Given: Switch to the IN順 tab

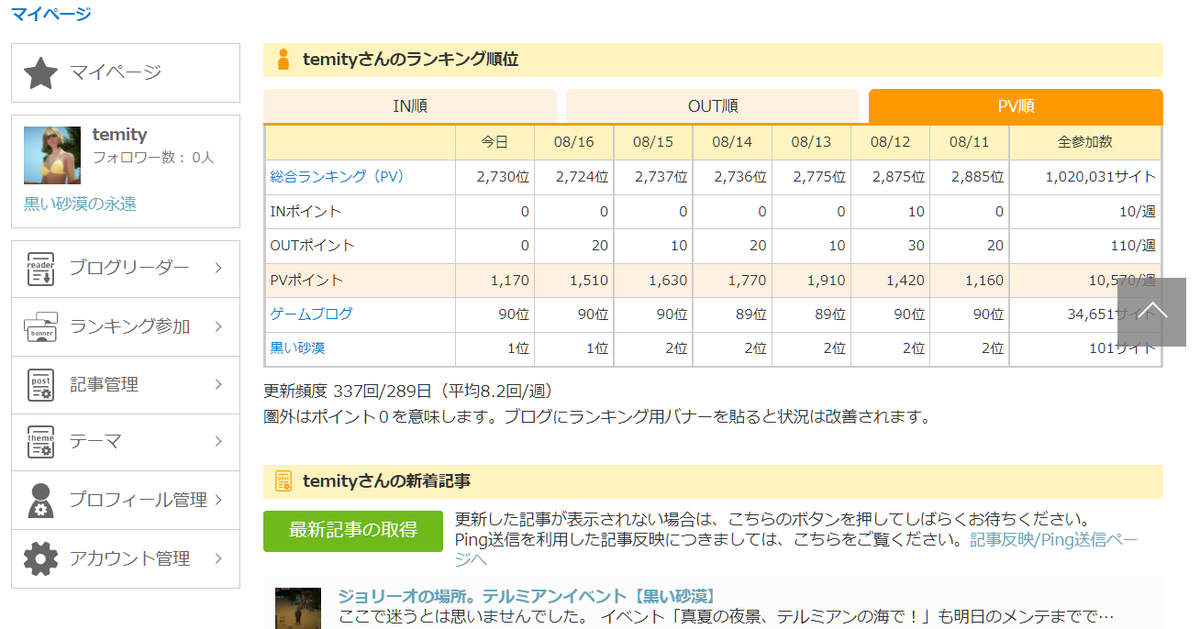Looking at the screenshot, I should coord(410,106).
